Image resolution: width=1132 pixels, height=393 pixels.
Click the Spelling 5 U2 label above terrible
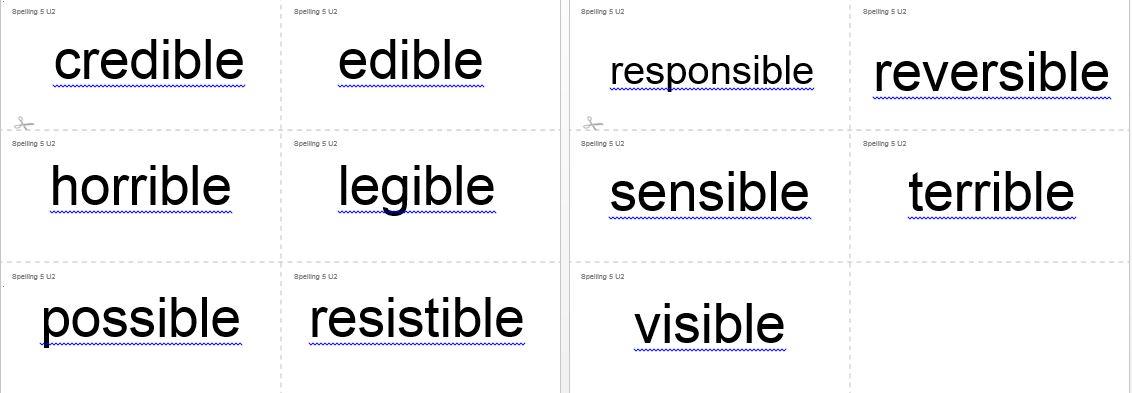(884, 144)
